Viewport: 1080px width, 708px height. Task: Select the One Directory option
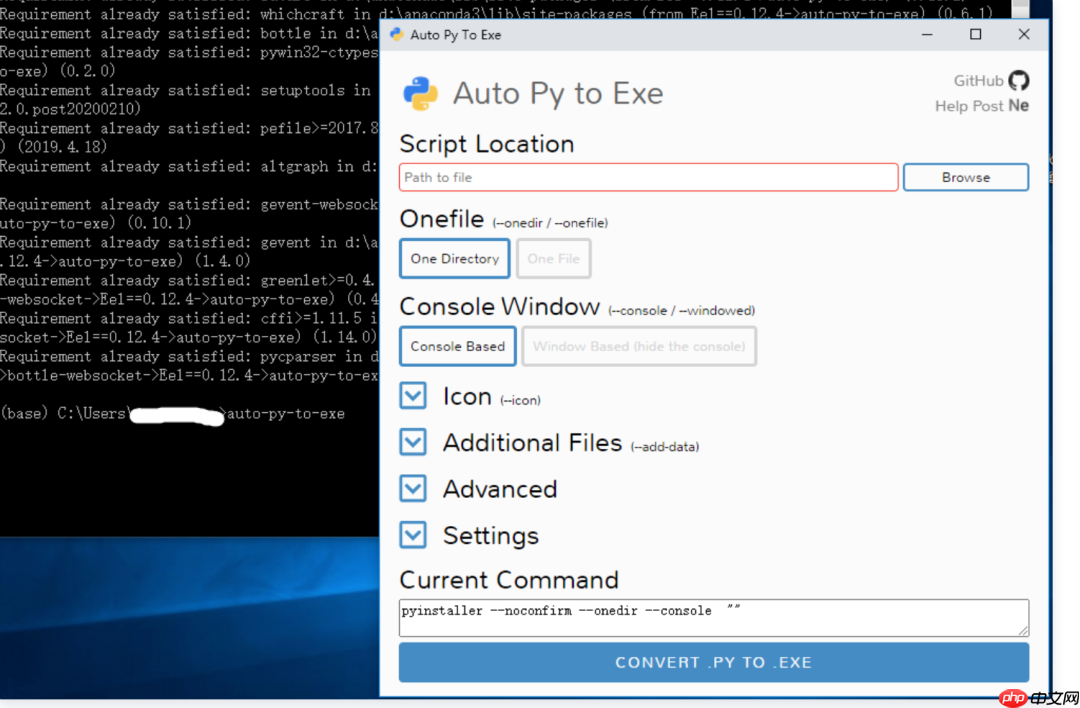(454, 258)
